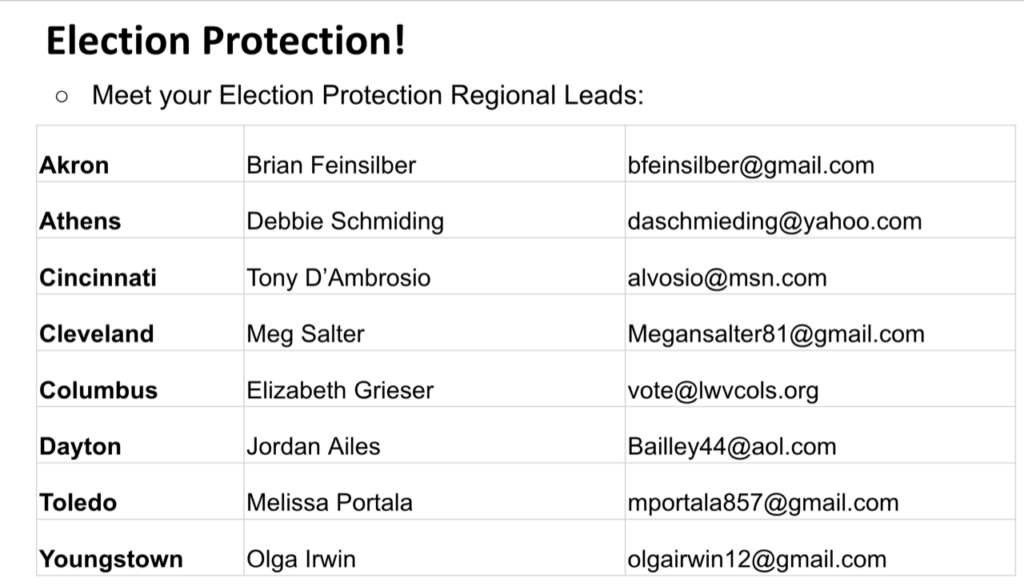
Task: Open the bfeinsilber@gmail.com email address
Action: pos(750,165)
